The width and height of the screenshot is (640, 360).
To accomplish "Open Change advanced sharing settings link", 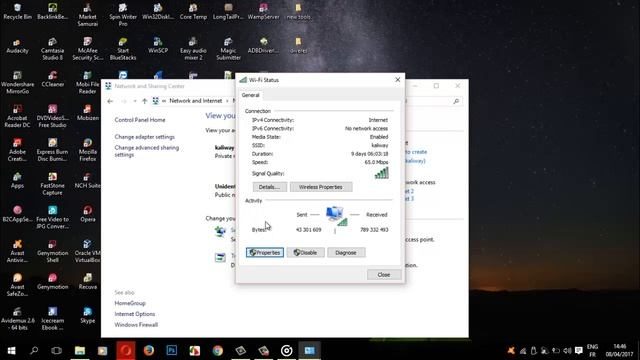I will [x=147, y=151].
